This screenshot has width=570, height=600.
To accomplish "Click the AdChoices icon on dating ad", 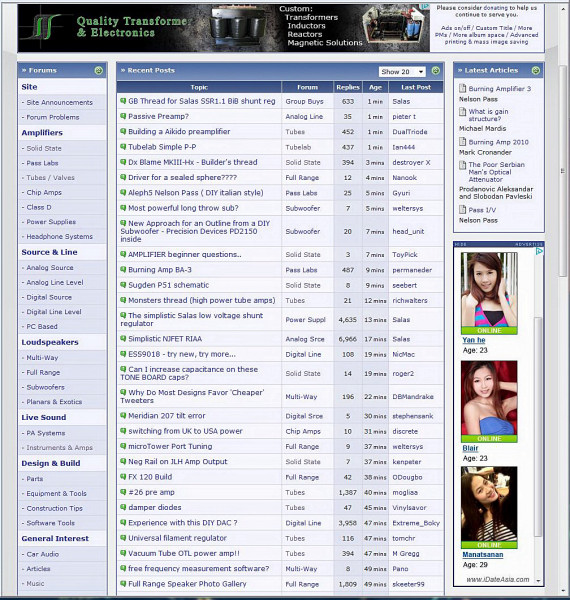I will point(539,251).
